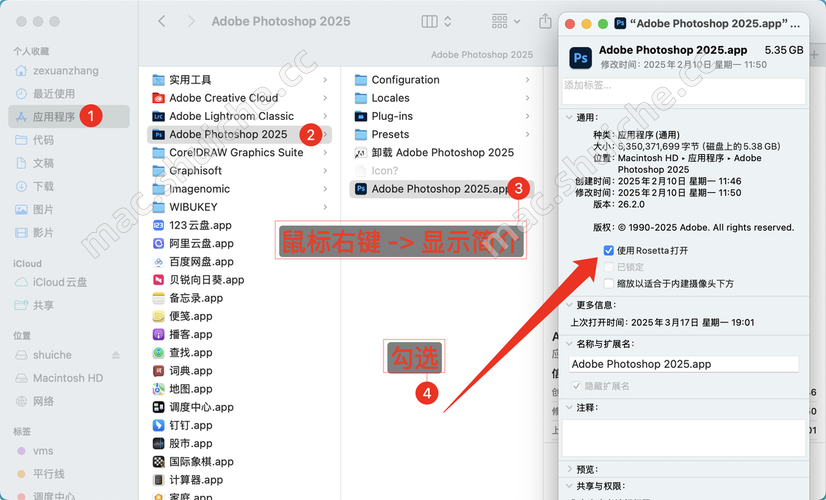Expand the 预览 section

[569, 469]
